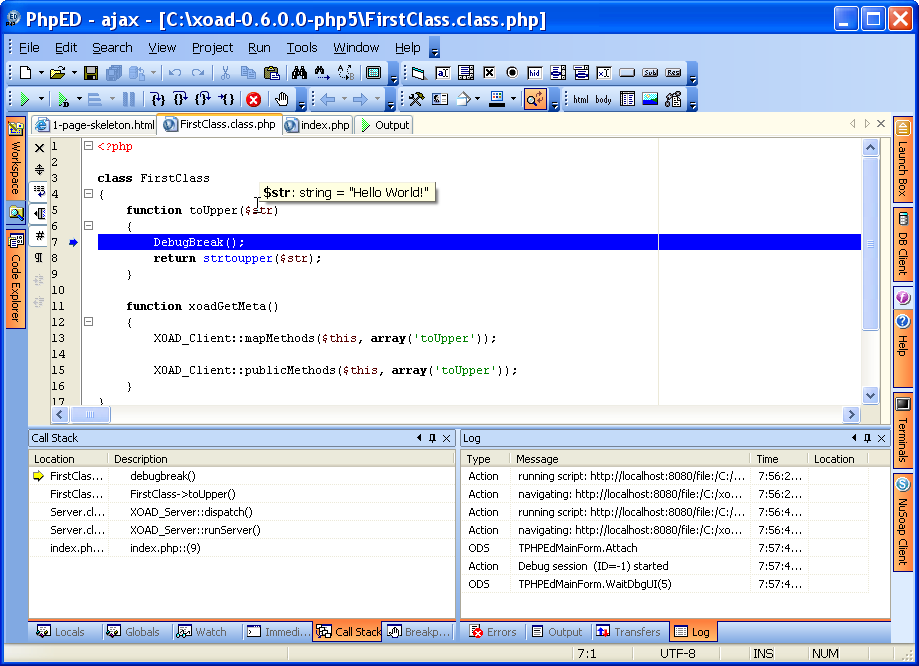Open settings with hammer and wrench icon
Image resolution: width=919 pixels, height=666 pixels.
pyautogui.click(x=416, y=99)
